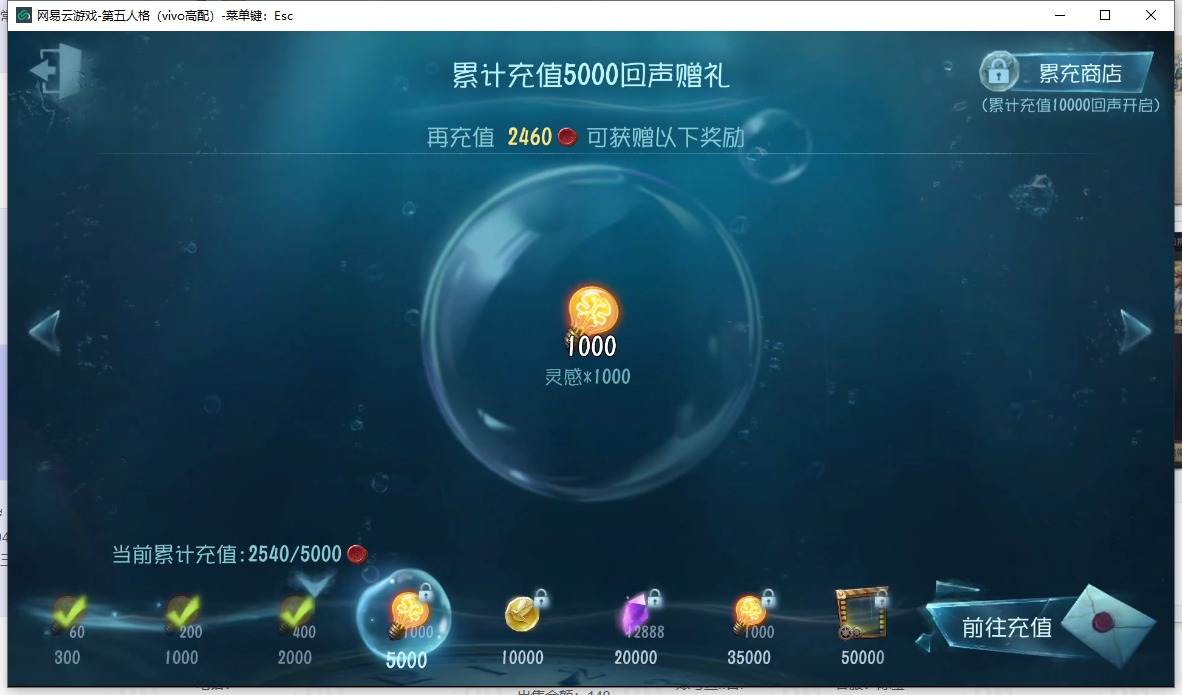
Task: Open the 累充商店 locked shop
Action: click(x=1066, y=72)
